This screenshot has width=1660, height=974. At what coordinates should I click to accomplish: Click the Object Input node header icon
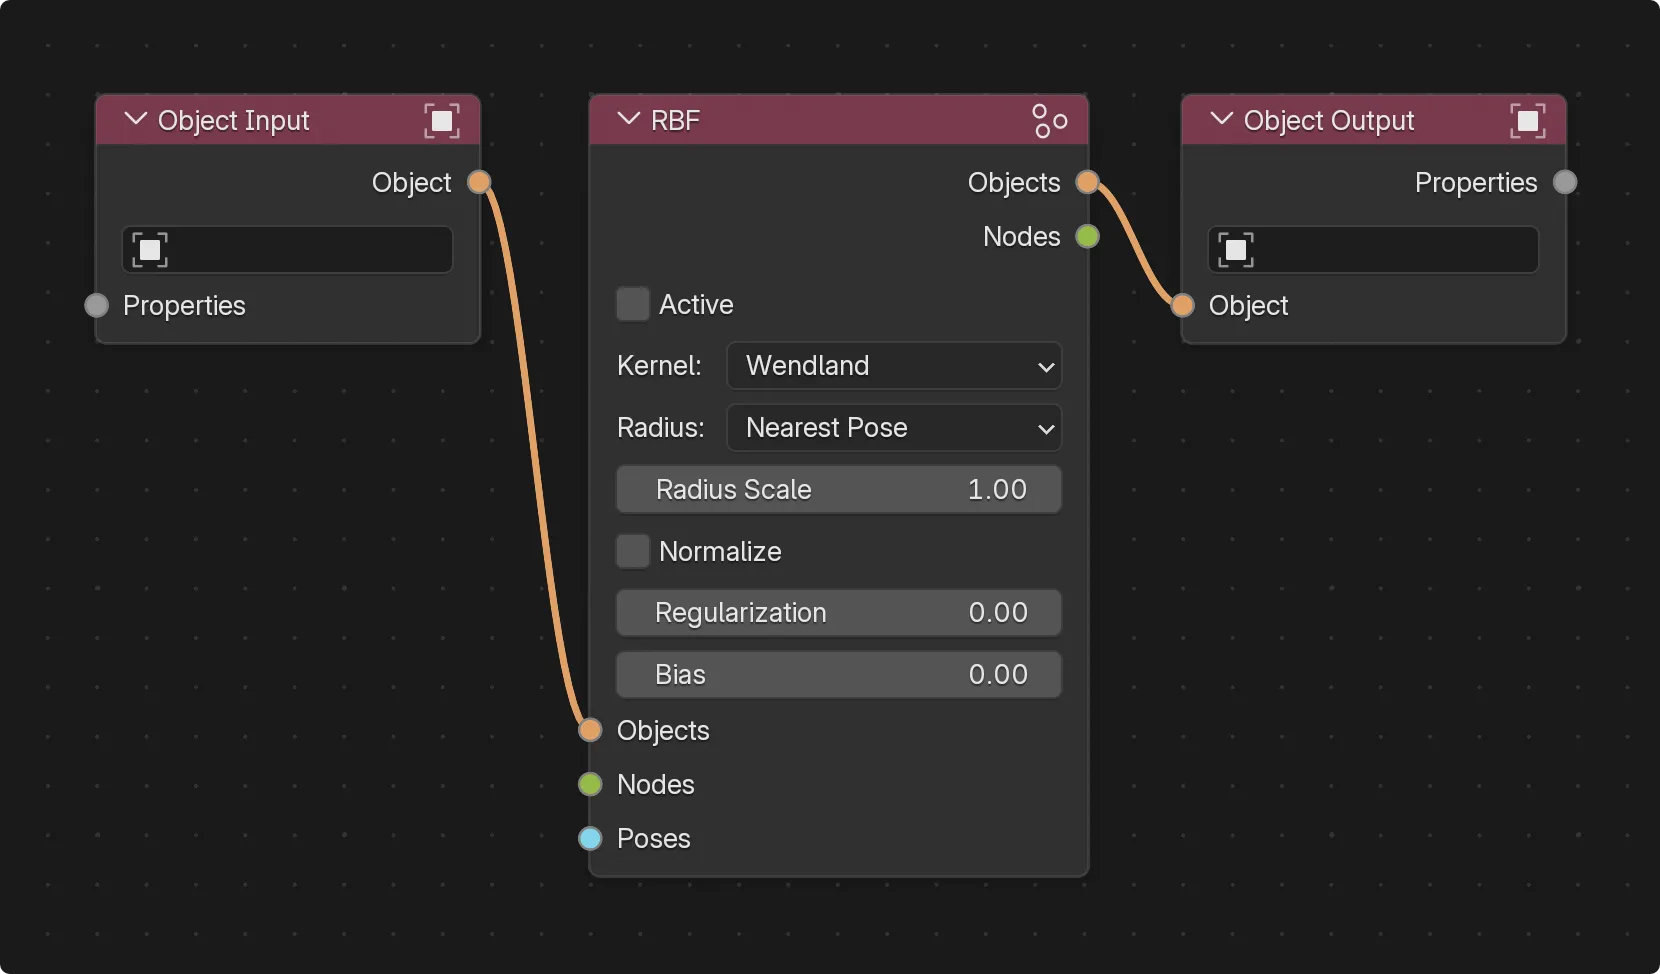pos(442,121)
